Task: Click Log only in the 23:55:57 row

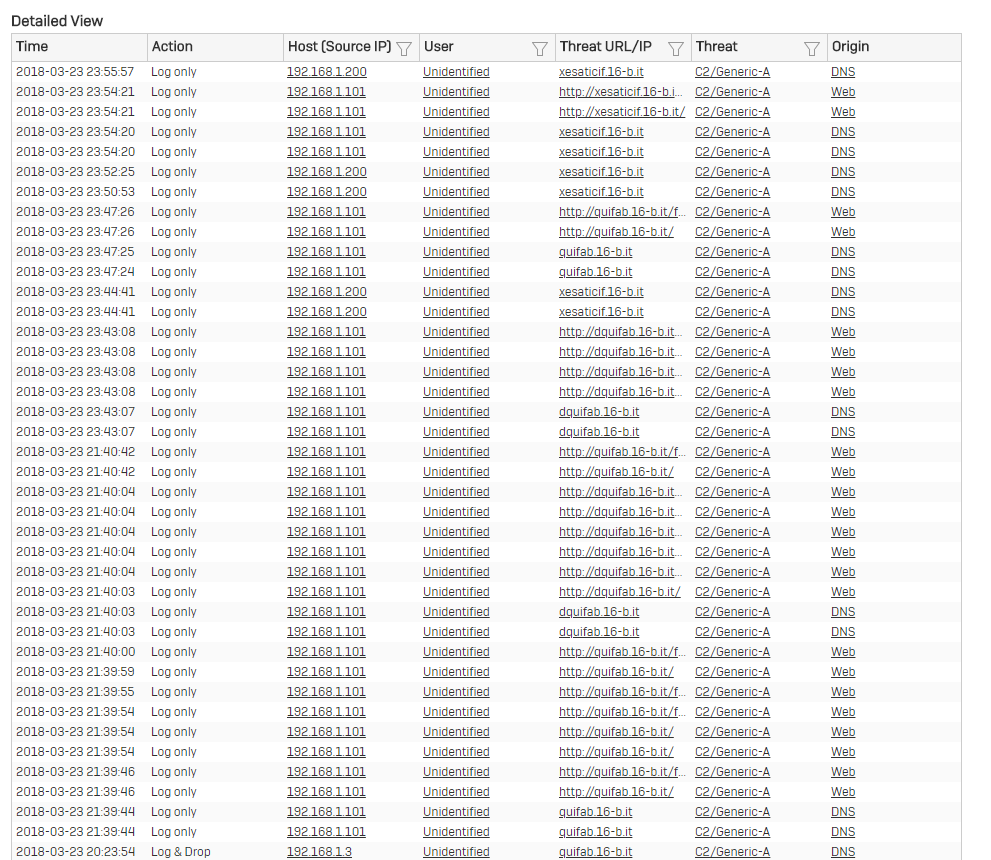Action: coord(174,72)
